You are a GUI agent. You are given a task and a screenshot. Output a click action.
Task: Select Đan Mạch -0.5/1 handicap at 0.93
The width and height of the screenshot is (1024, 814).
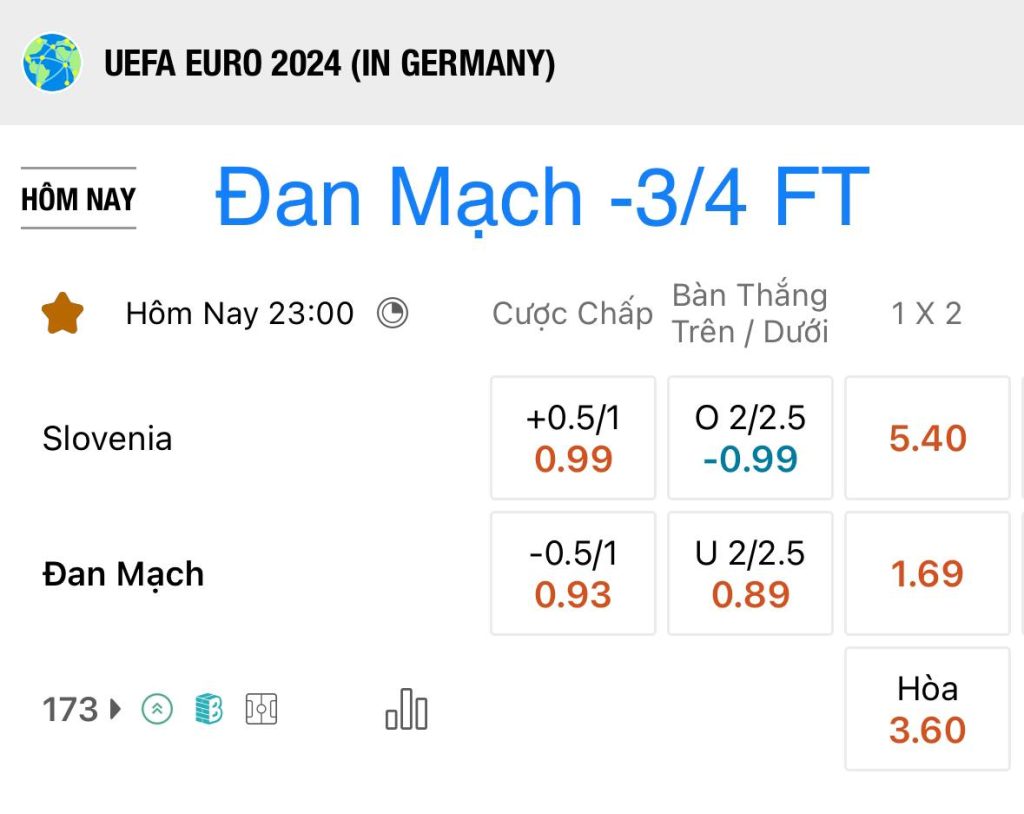click(573, 574)
